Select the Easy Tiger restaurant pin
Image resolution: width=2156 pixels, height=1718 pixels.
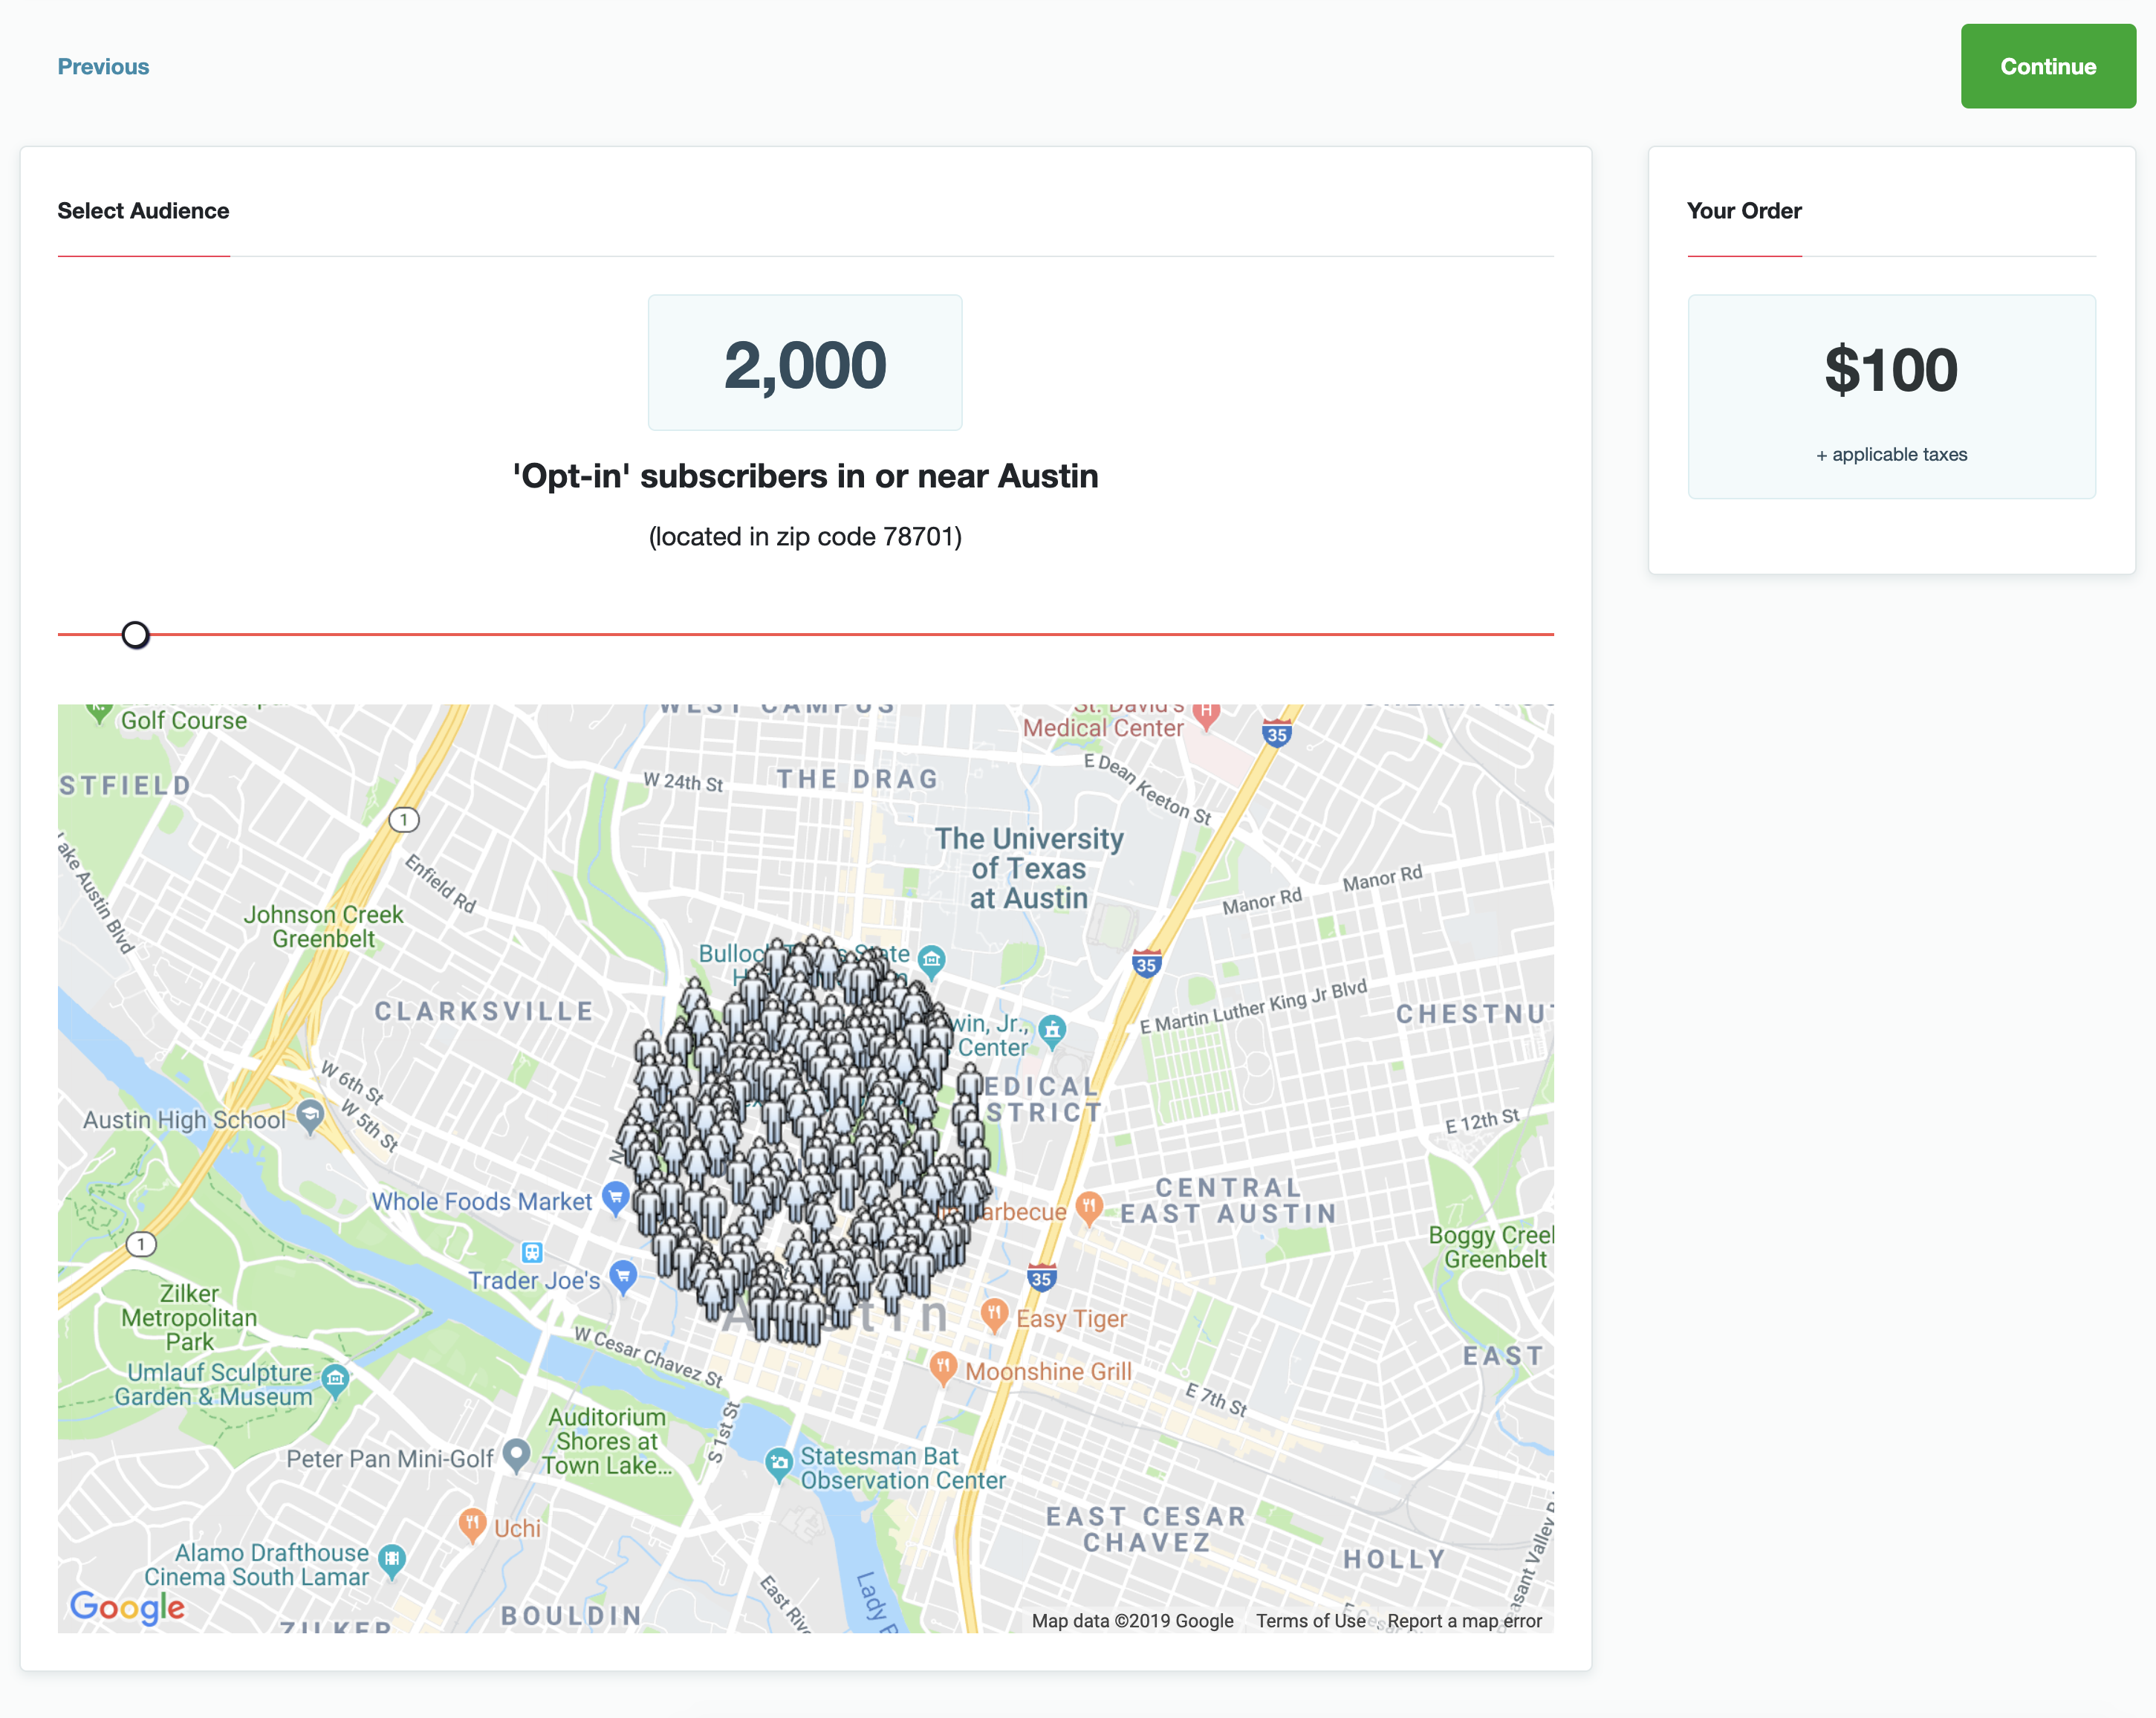(994, 1314)
